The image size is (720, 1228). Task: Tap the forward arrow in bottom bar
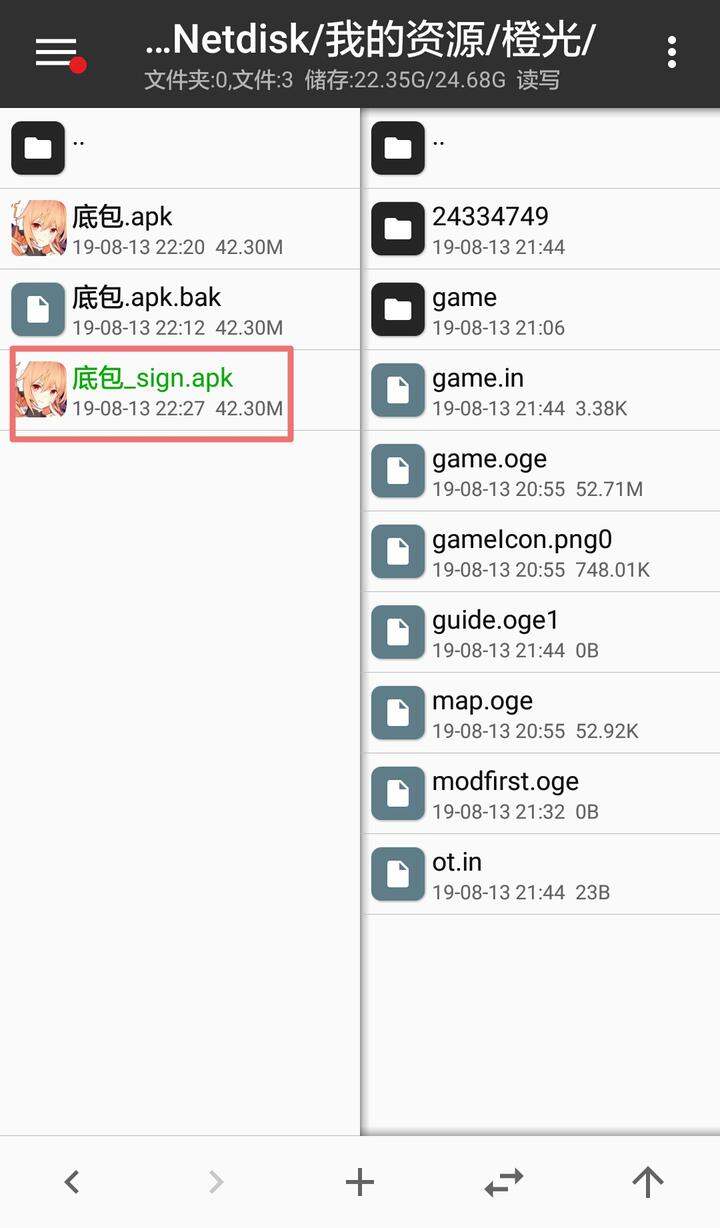(216, 1183)
